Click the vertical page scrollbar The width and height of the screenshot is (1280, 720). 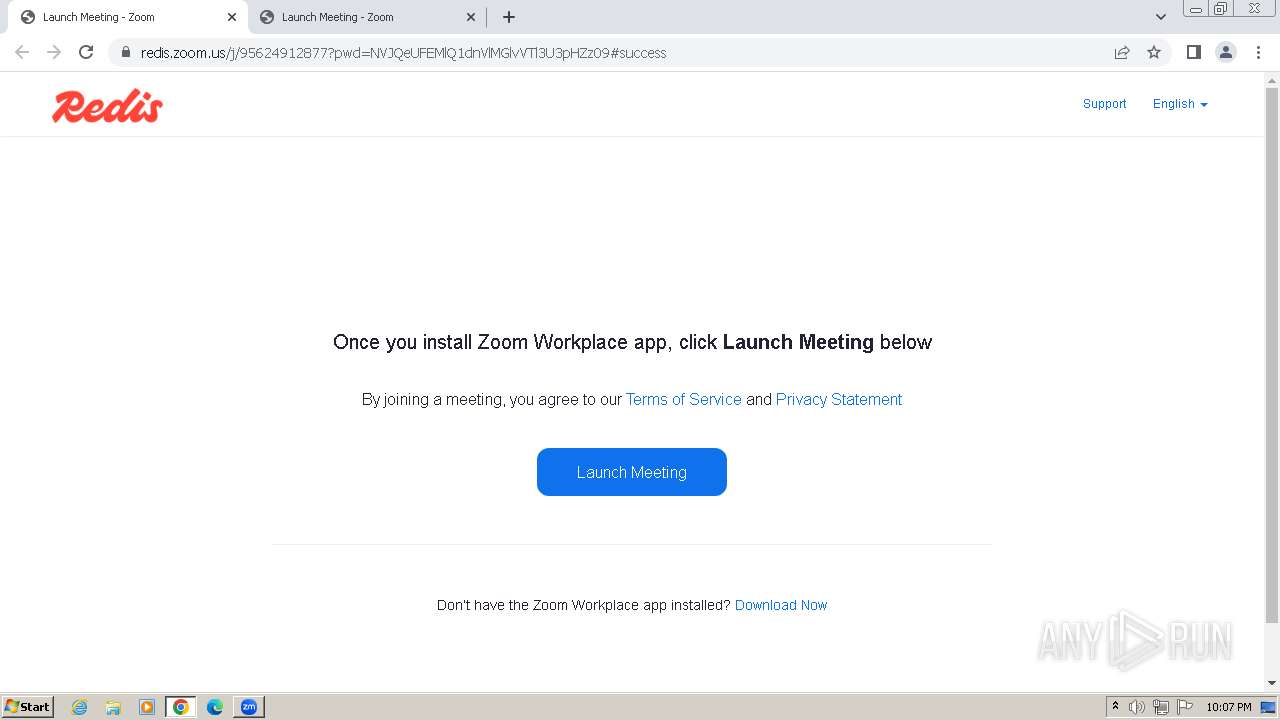(x=1272, y=355)
